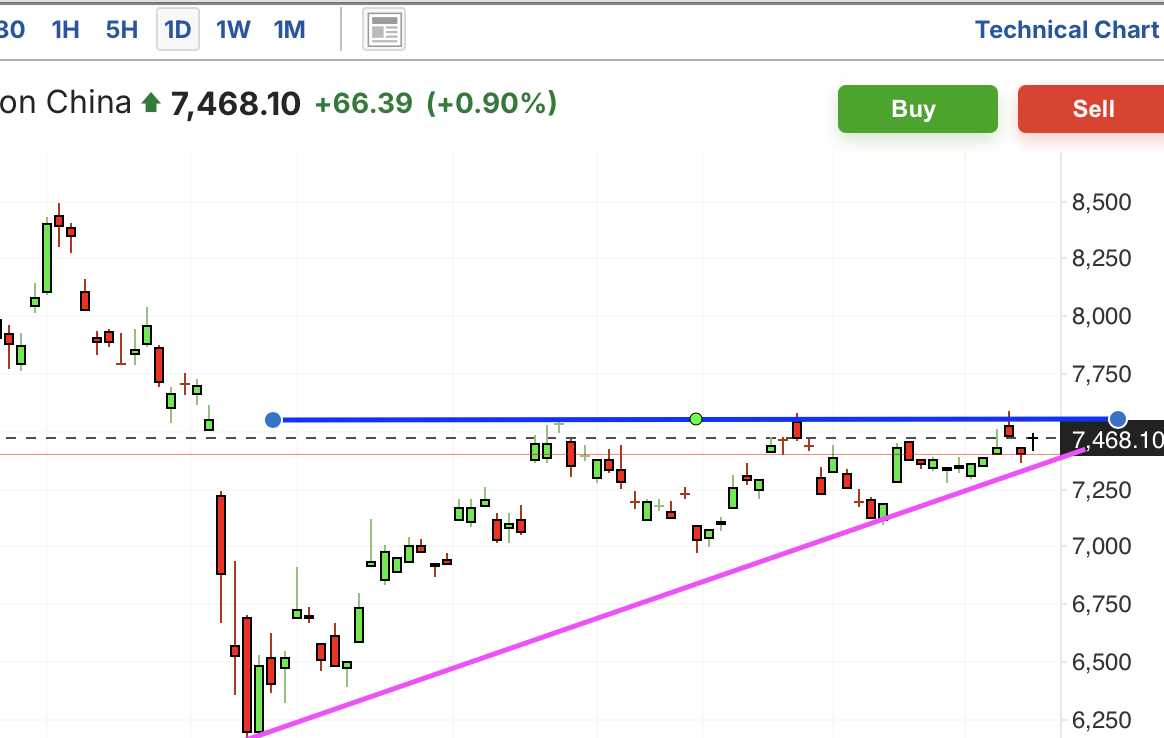Open the Technical Chart link
The height and width of the screenshot is (738, 1164).
1067,30
